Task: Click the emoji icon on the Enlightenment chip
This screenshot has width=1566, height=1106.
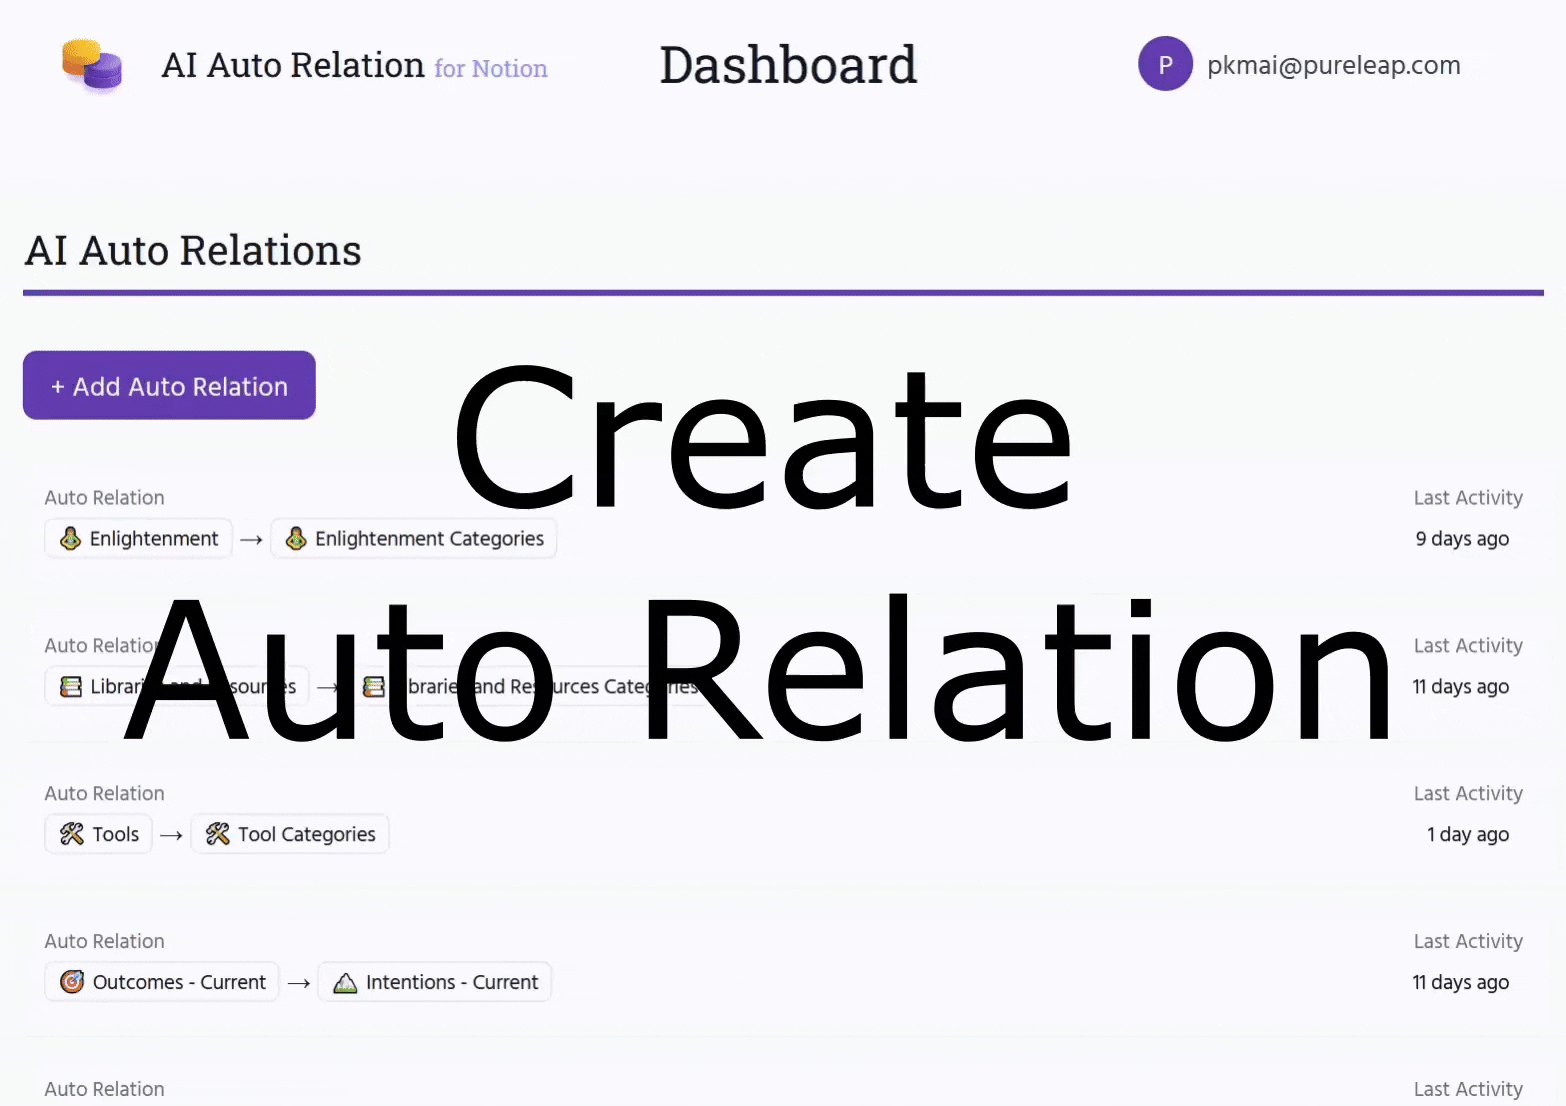Action: 69,538
